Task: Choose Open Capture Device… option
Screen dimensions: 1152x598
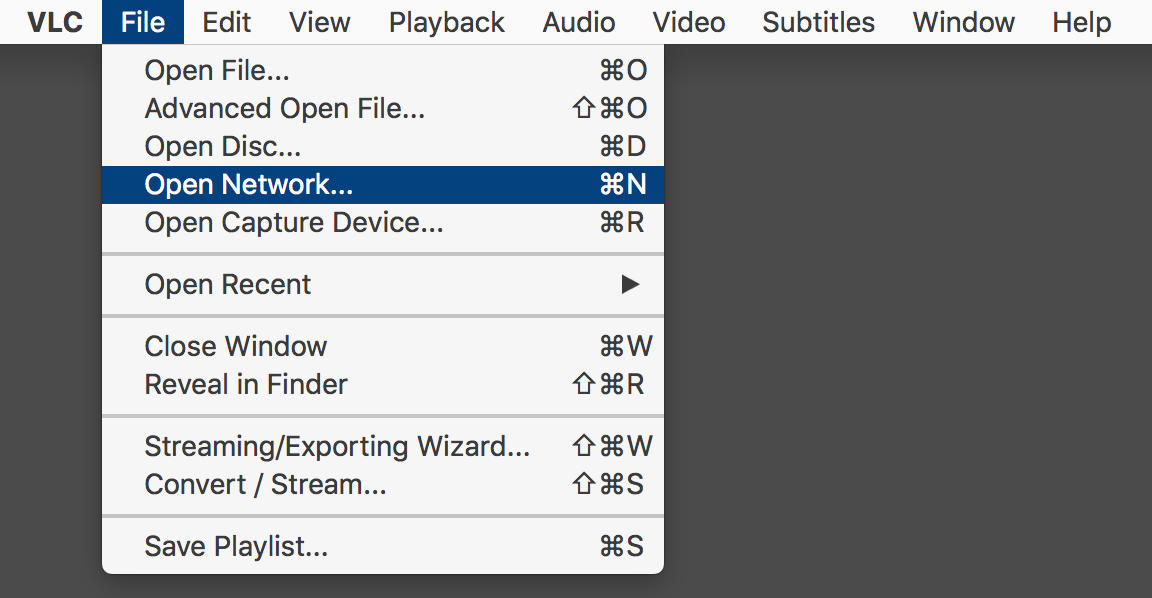Action: pos(383,223)
